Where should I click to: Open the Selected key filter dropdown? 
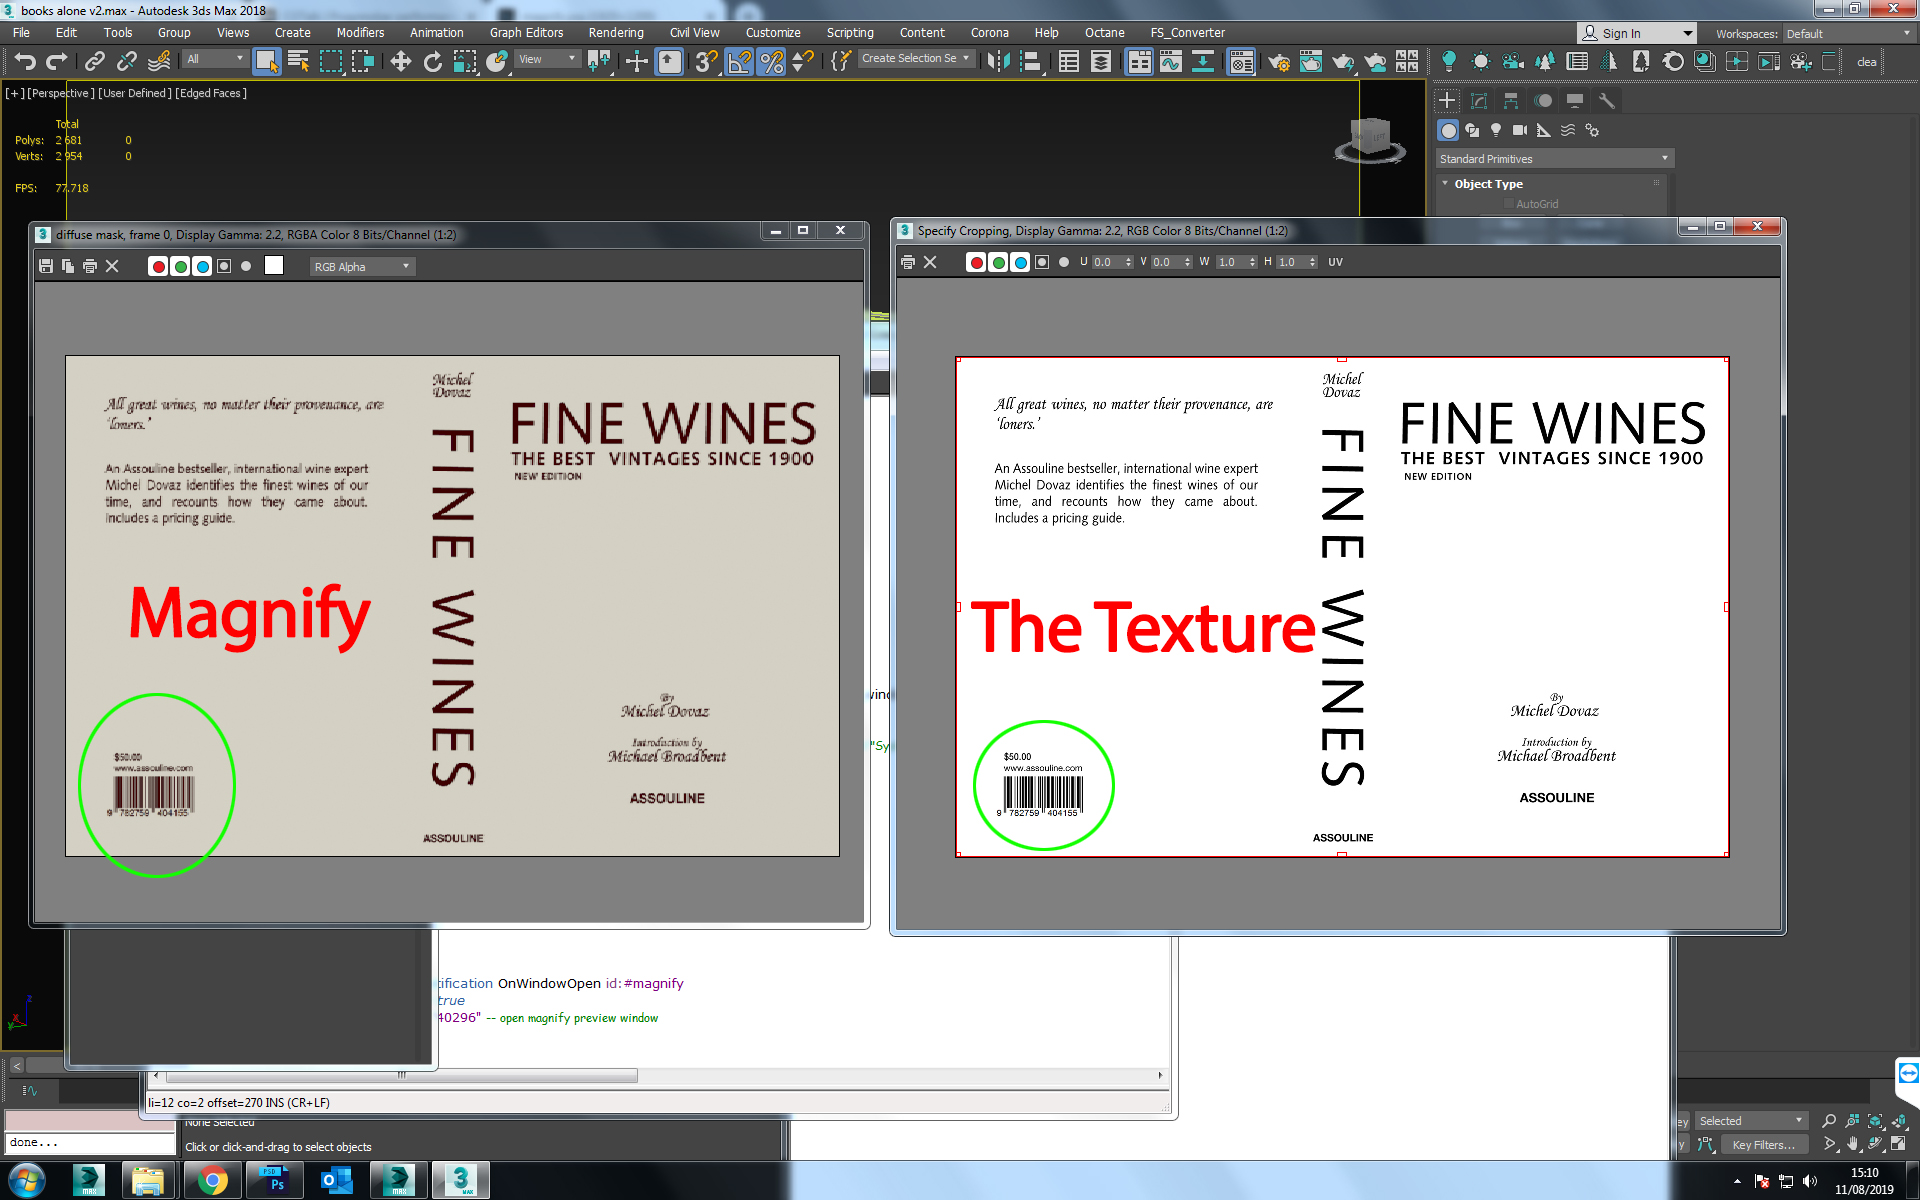click(x=1750, y=1121)
